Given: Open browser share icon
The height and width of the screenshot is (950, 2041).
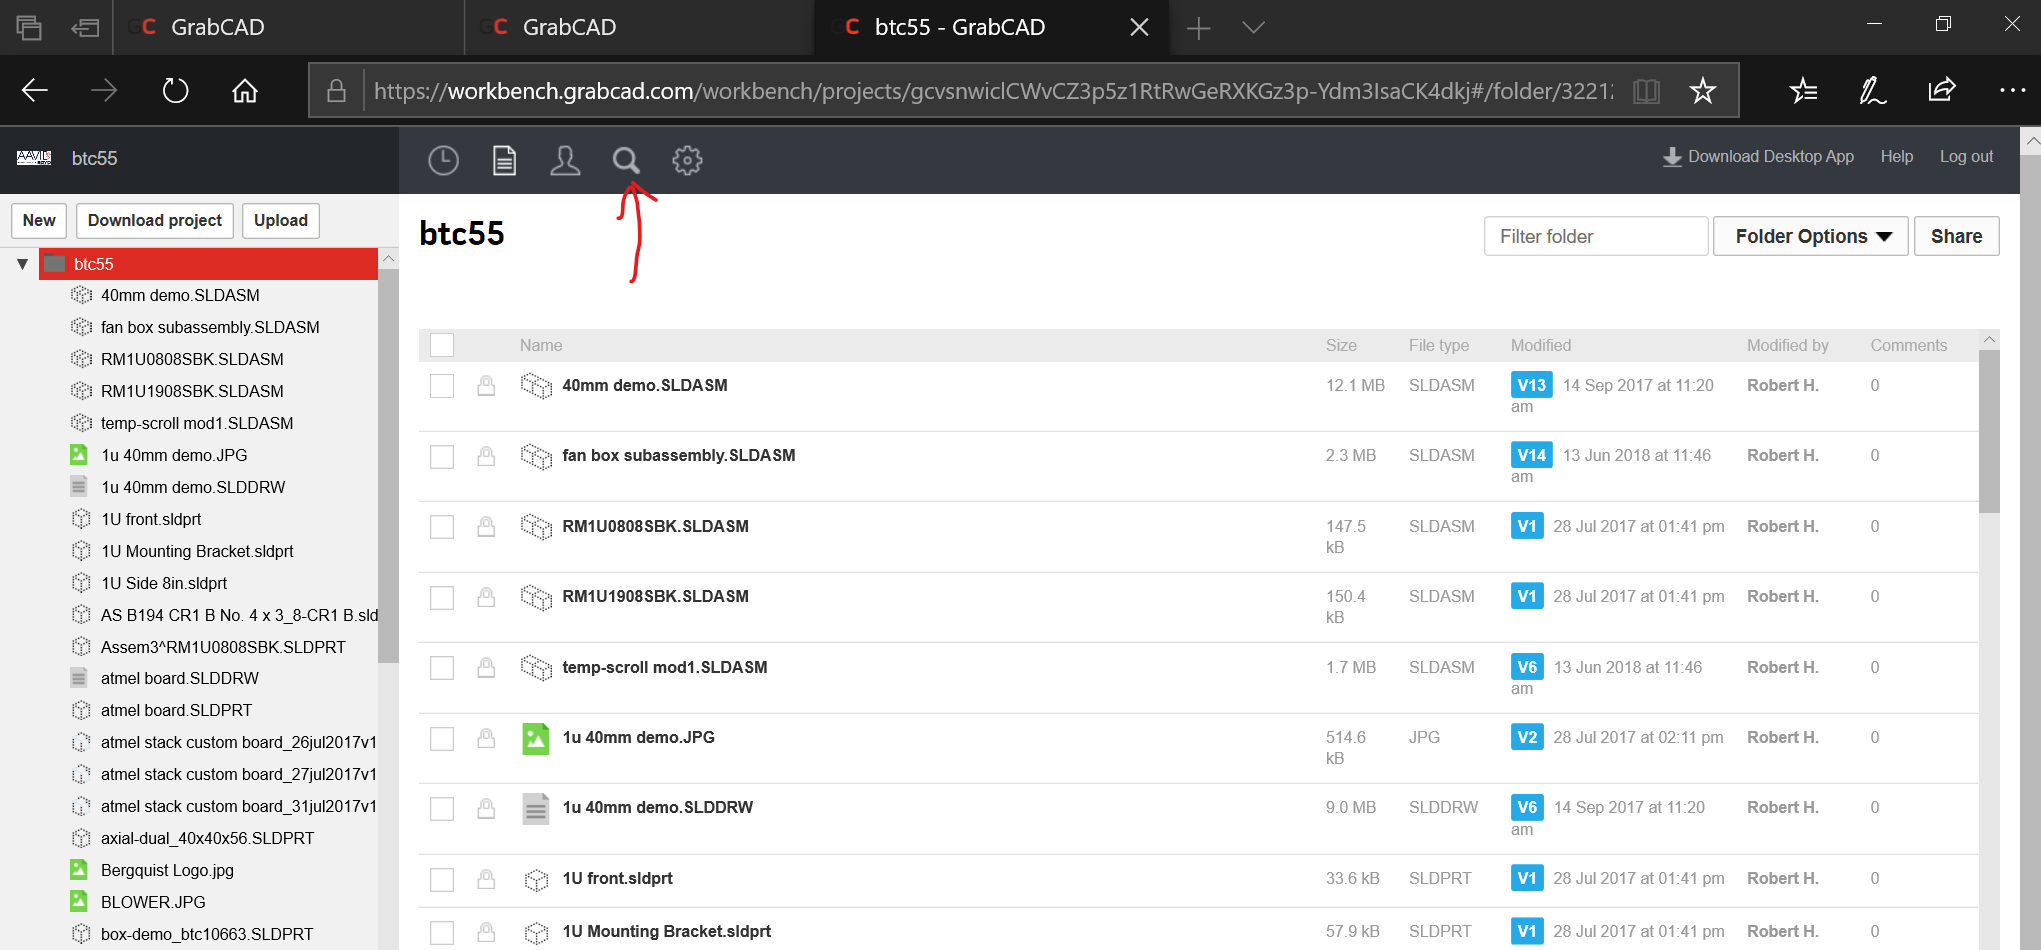Looking at the screenshot, I should (1941, 90).
